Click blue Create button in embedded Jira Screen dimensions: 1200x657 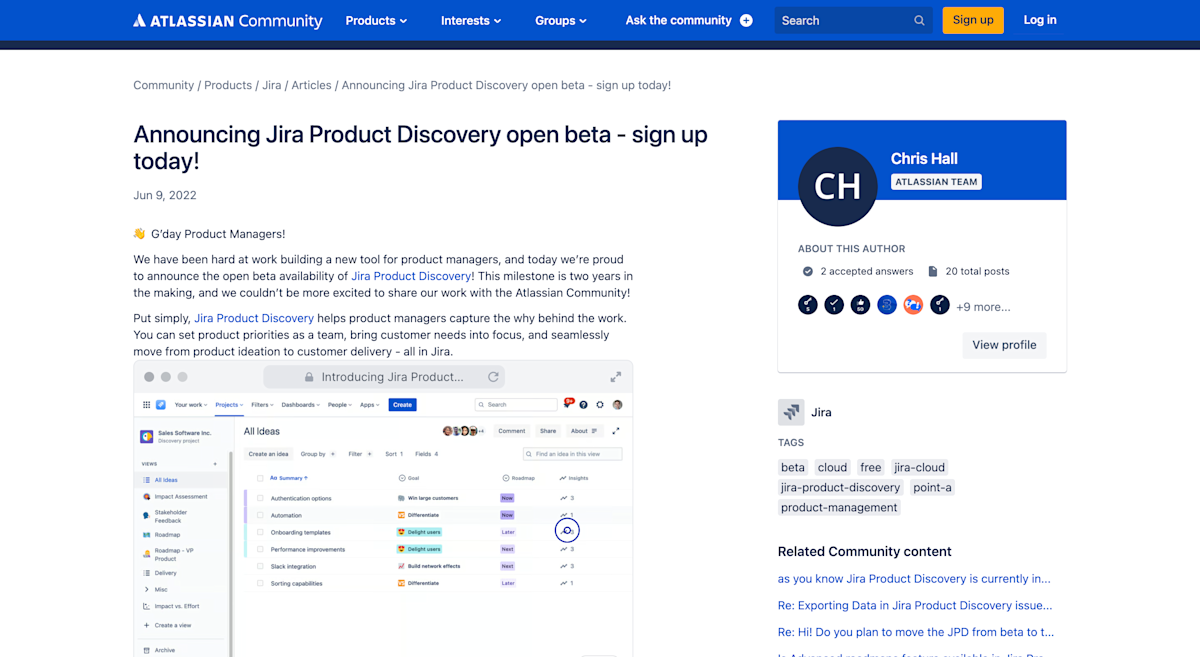tap(402, 405)
